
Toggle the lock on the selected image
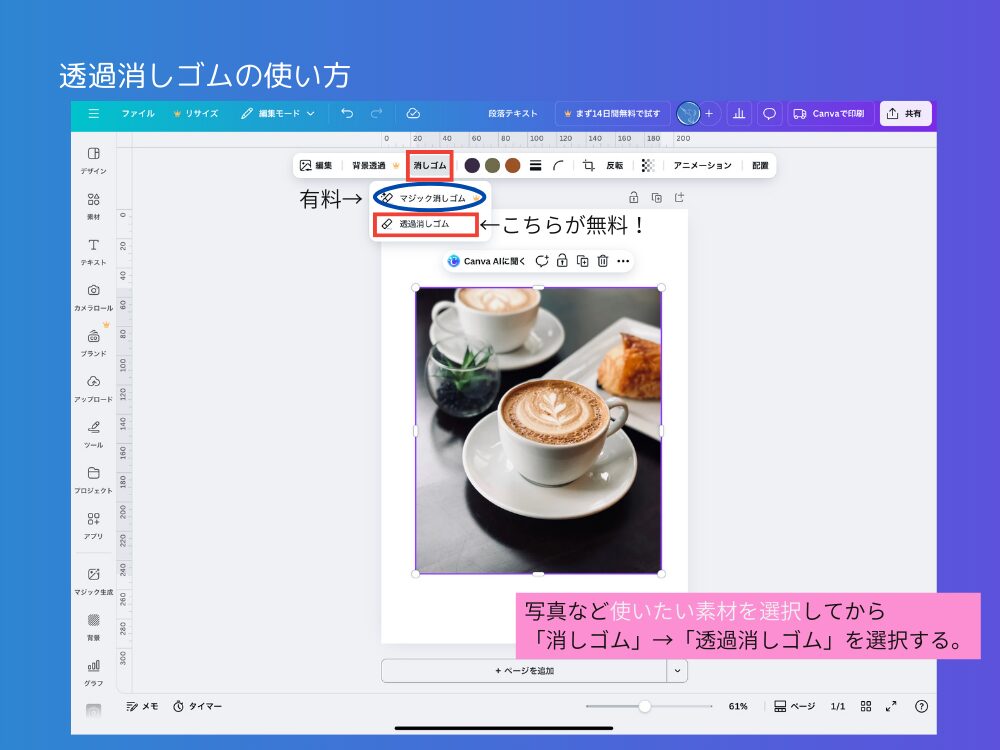(x=564, y=261)
